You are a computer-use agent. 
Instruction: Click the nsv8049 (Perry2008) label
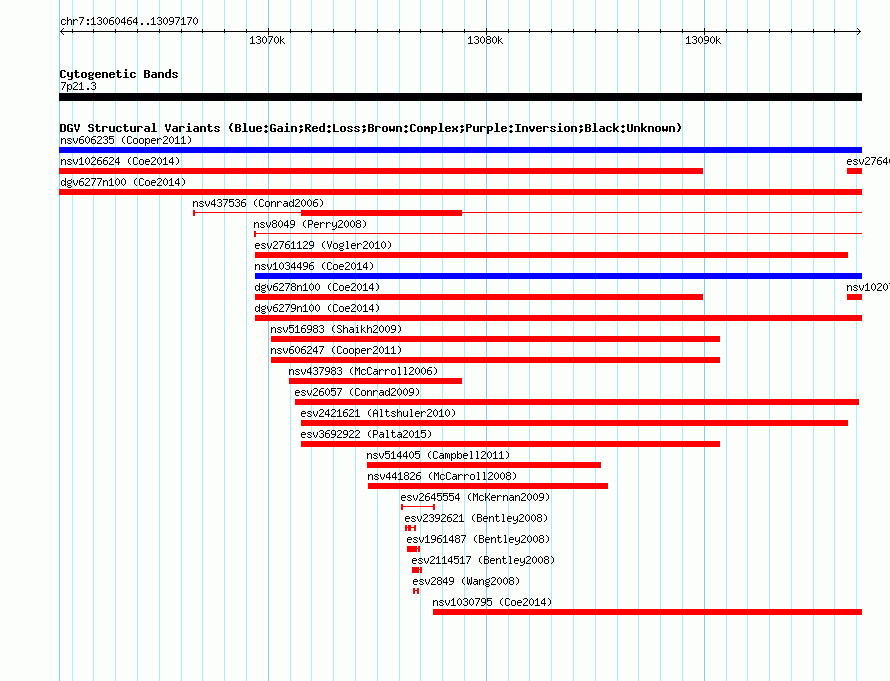point(310,224)
